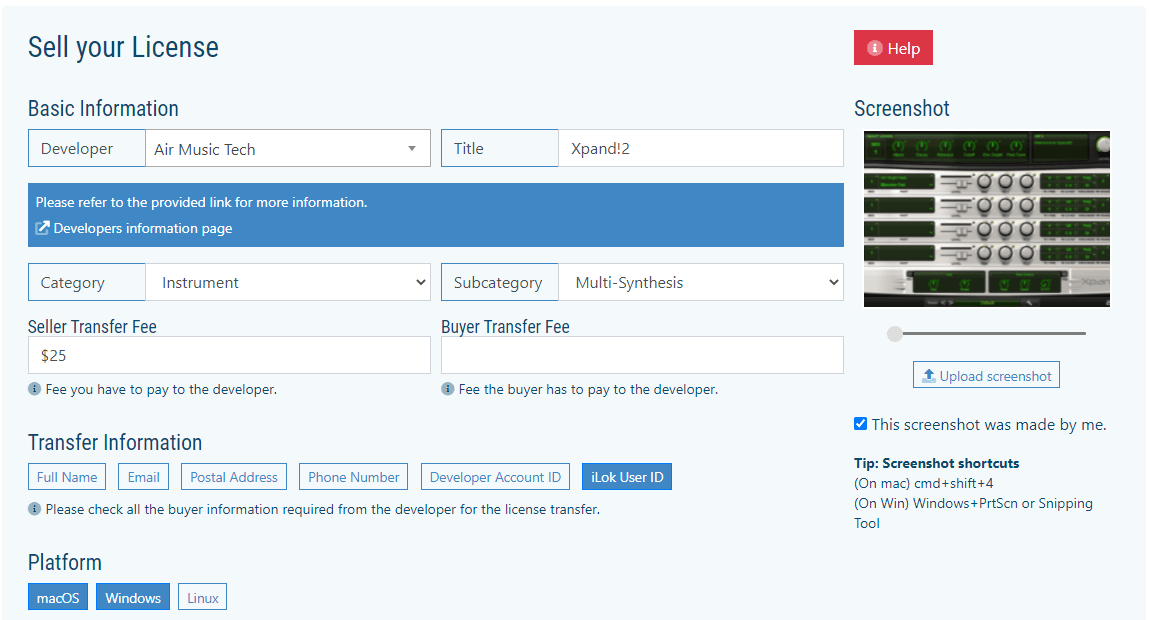Expand the Category dropdown set to Instrument

287,282
